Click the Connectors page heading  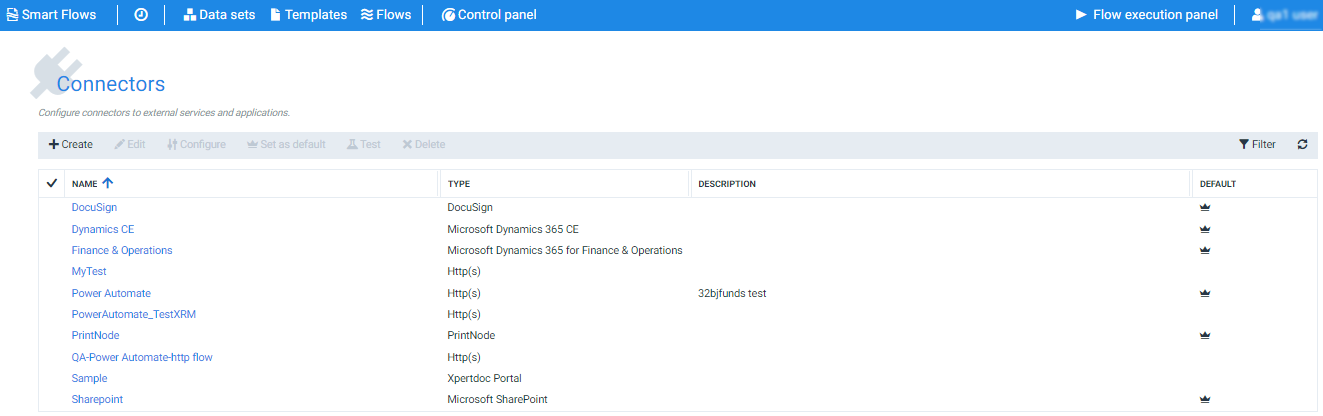[111, 84]
